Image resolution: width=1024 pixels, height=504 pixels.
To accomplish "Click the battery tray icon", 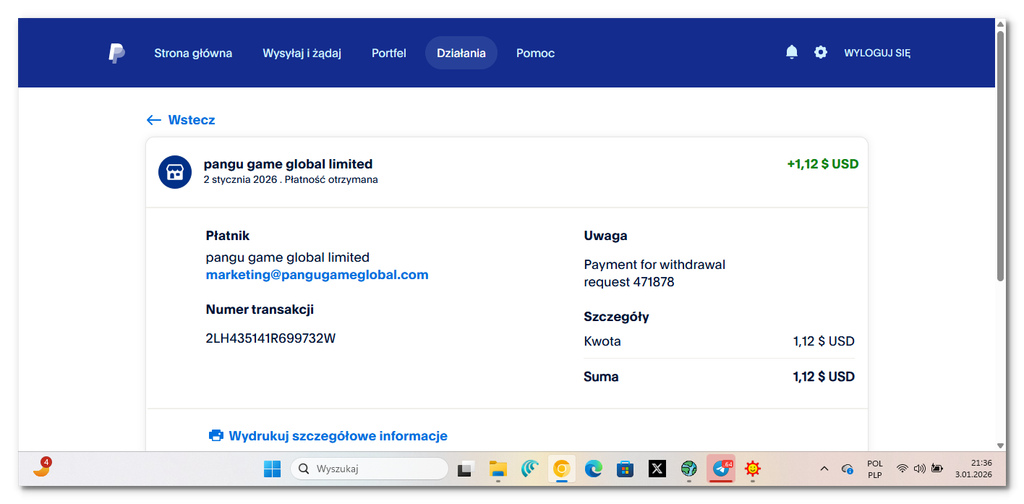I will click(937, 469).
